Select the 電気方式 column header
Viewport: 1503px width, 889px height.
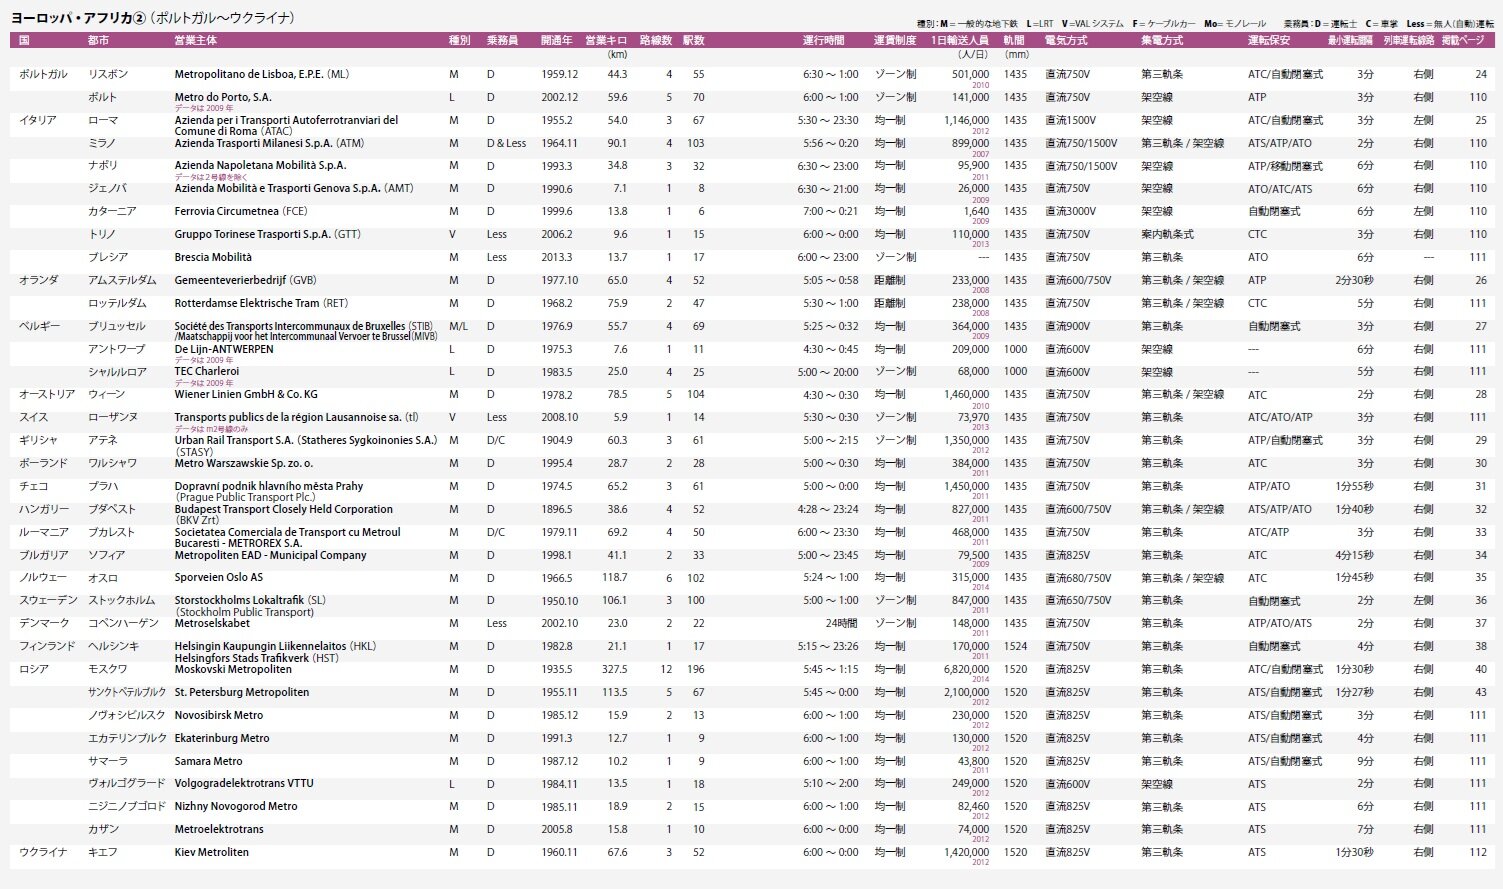(x=1066, y=40)
